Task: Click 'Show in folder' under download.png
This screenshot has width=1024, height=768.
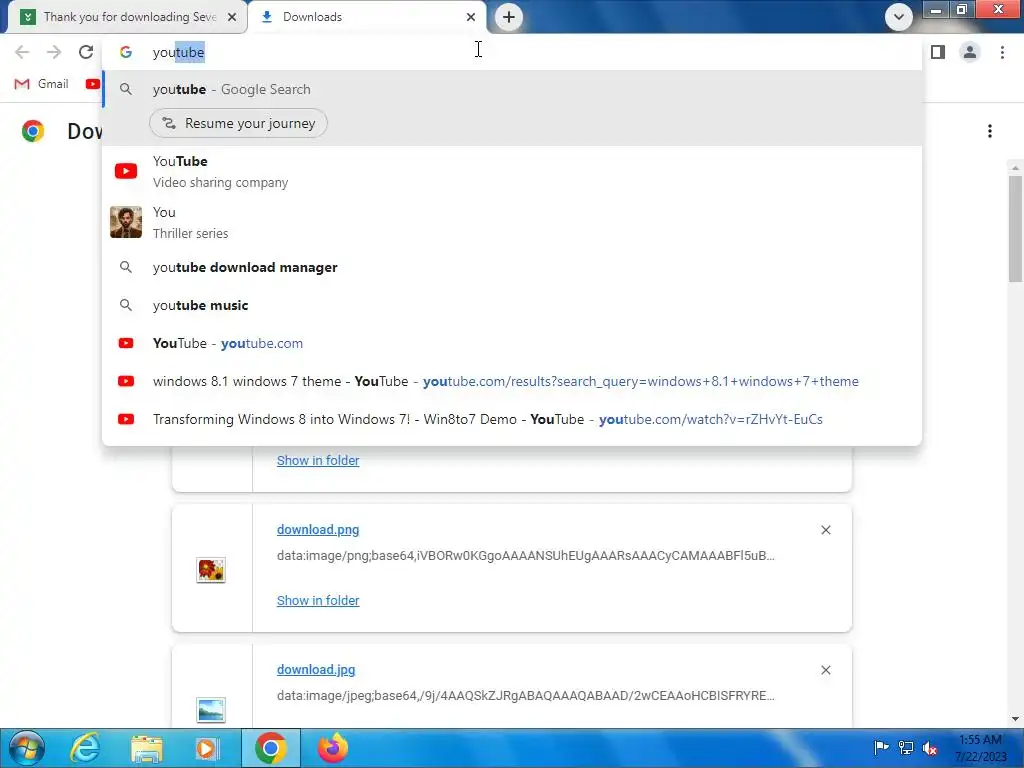Action: click(318, 600)
